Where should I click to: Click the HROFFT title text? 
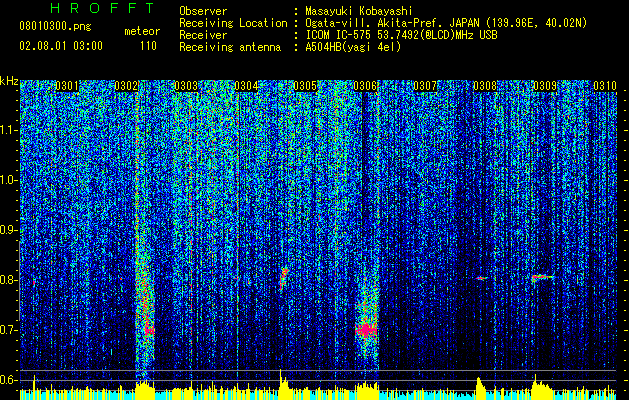(103, 8)
